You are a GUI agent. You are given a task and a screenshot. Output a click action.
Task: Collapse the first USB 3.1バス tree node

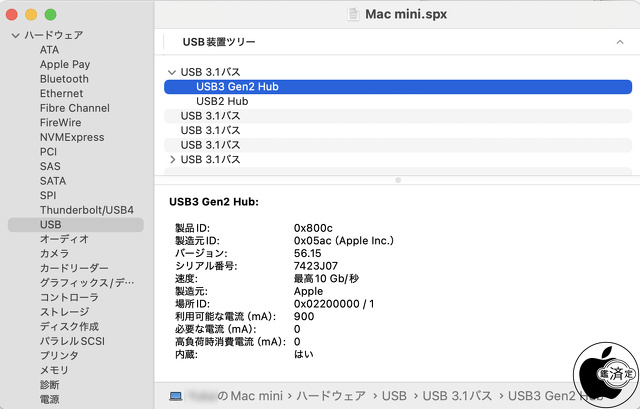pos(172,72)
